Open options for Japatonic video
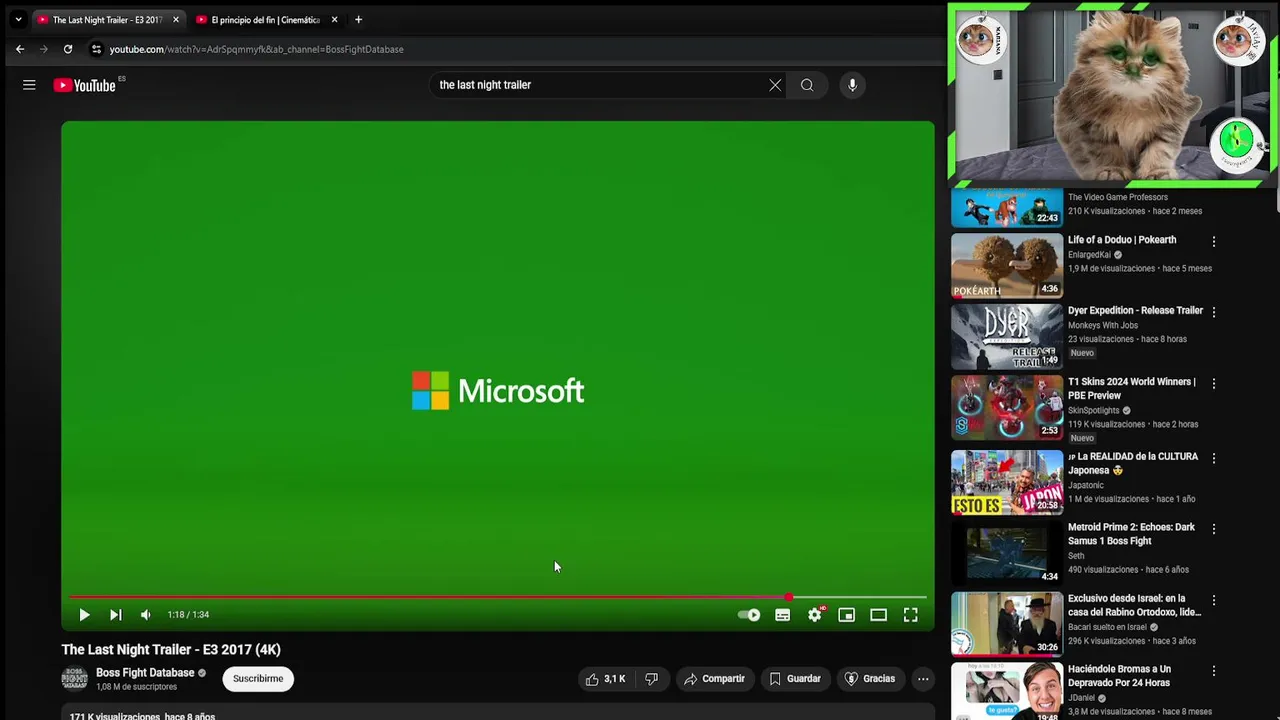1280x720 pixels. click(x=1214, y=458)
